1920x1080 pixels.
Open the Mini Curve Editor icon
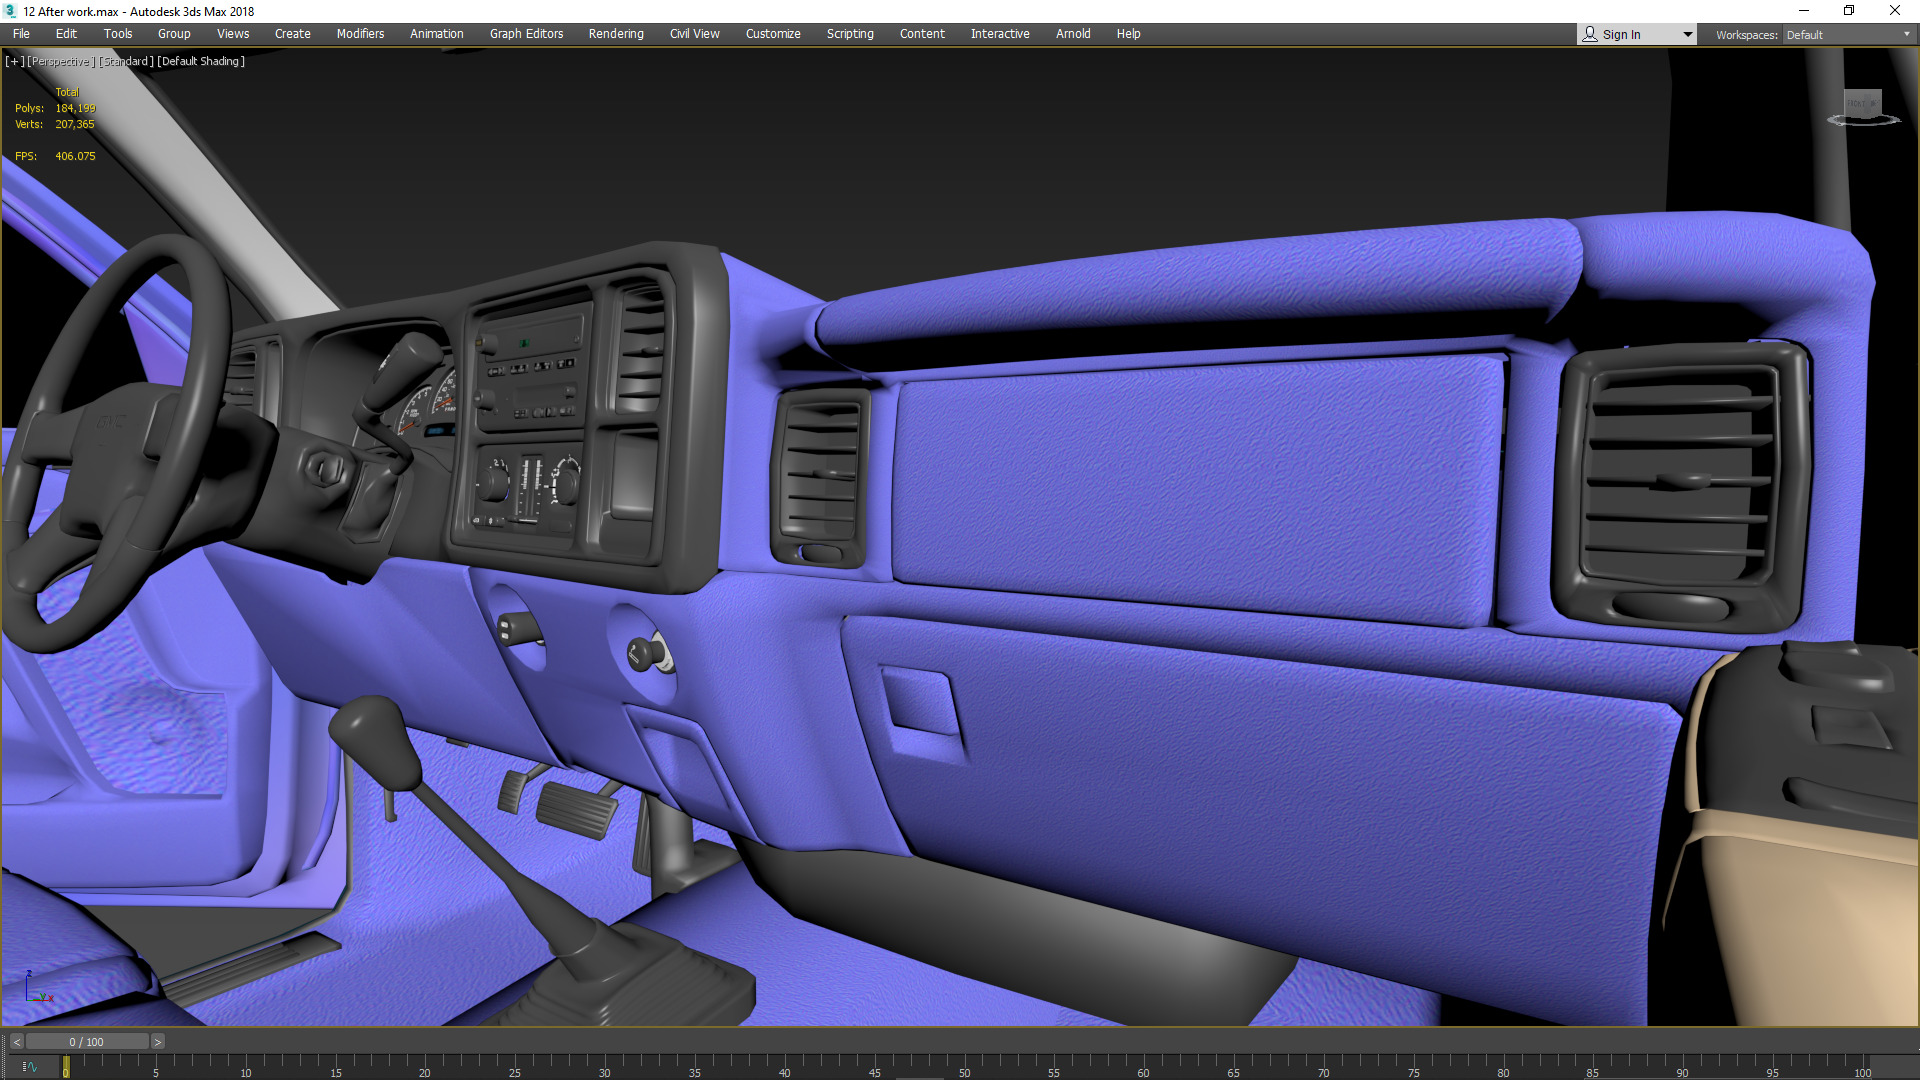[x=29, y=1067]
